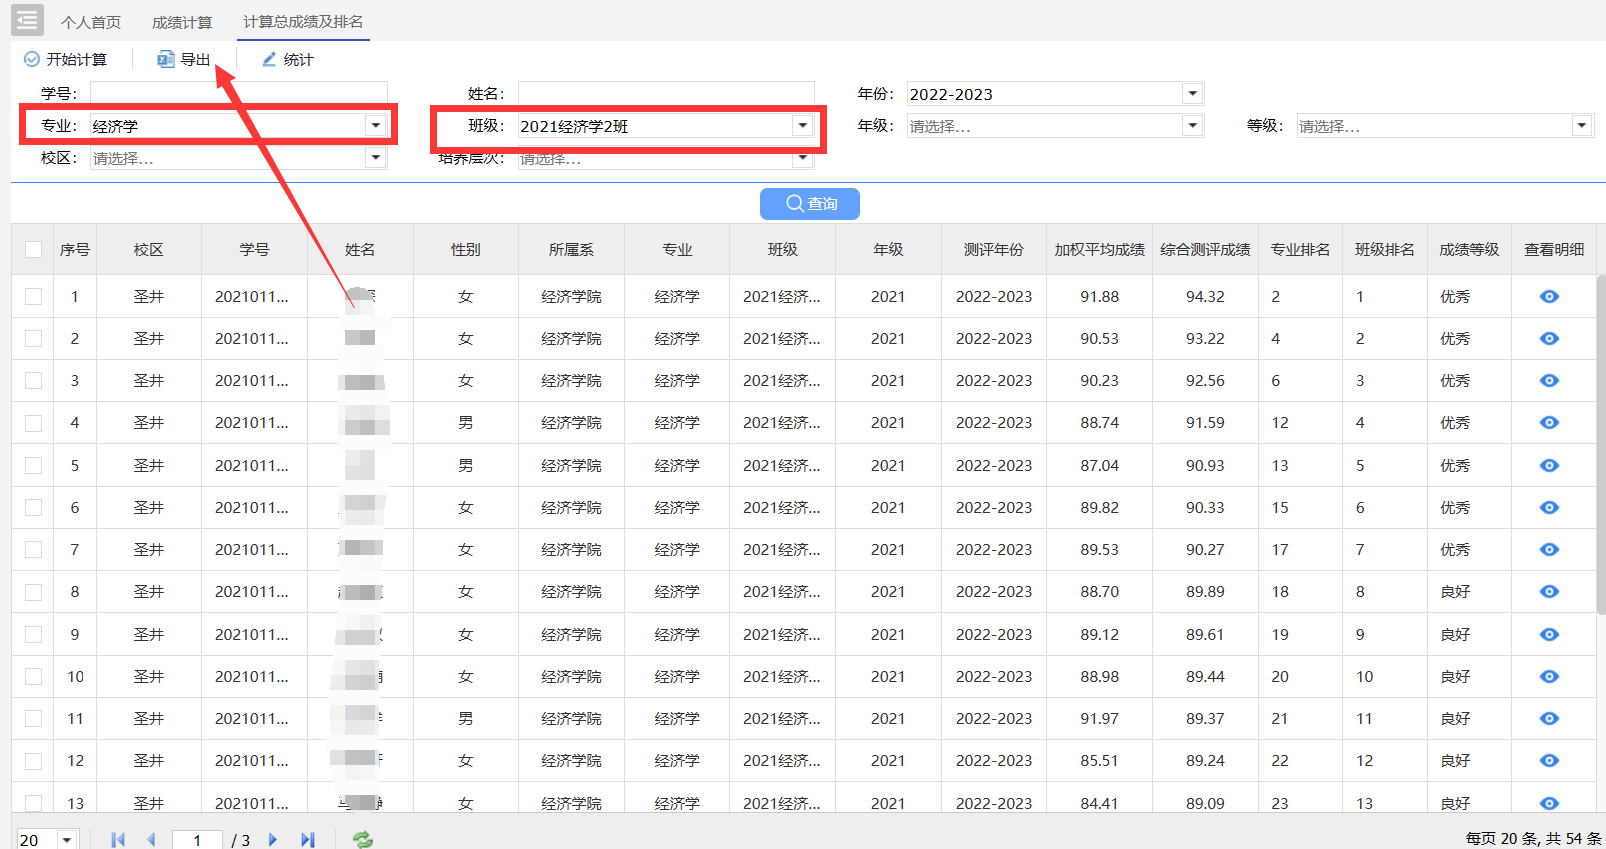Viewport: 1606px width, 849px height.
Task: Open the 校区 campus dropdown arrow
Action: 376,157
